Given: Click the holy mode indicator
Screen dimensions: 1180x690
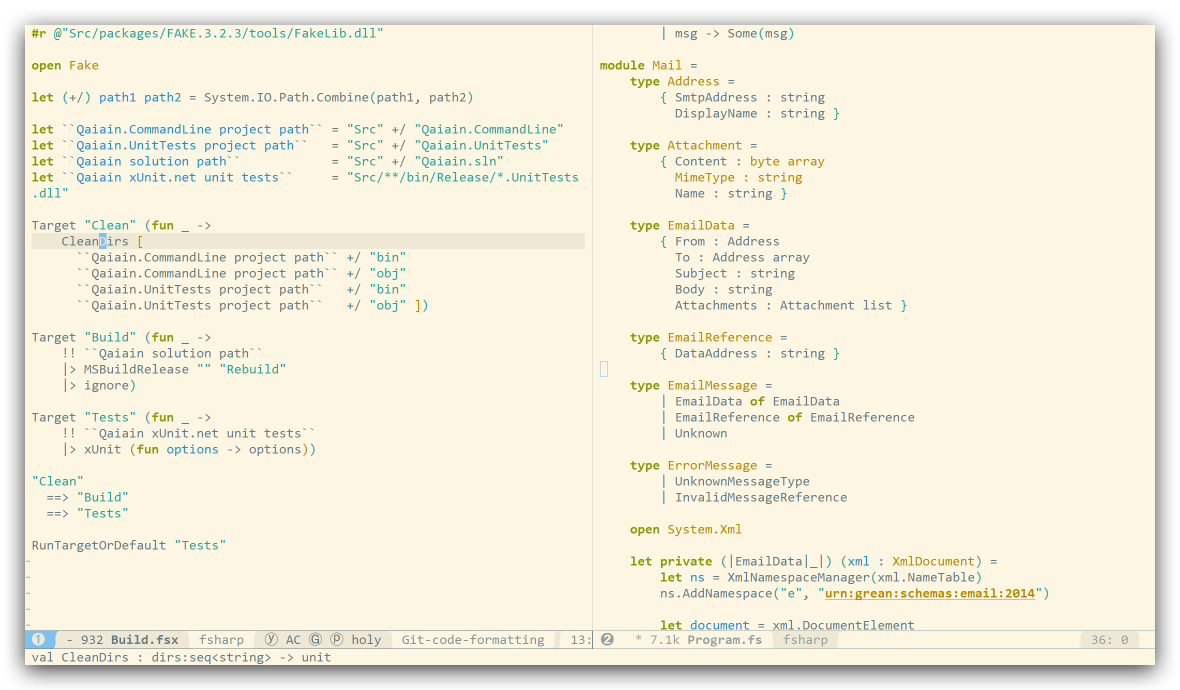Looking at the screenshot, I should (366, 640).
